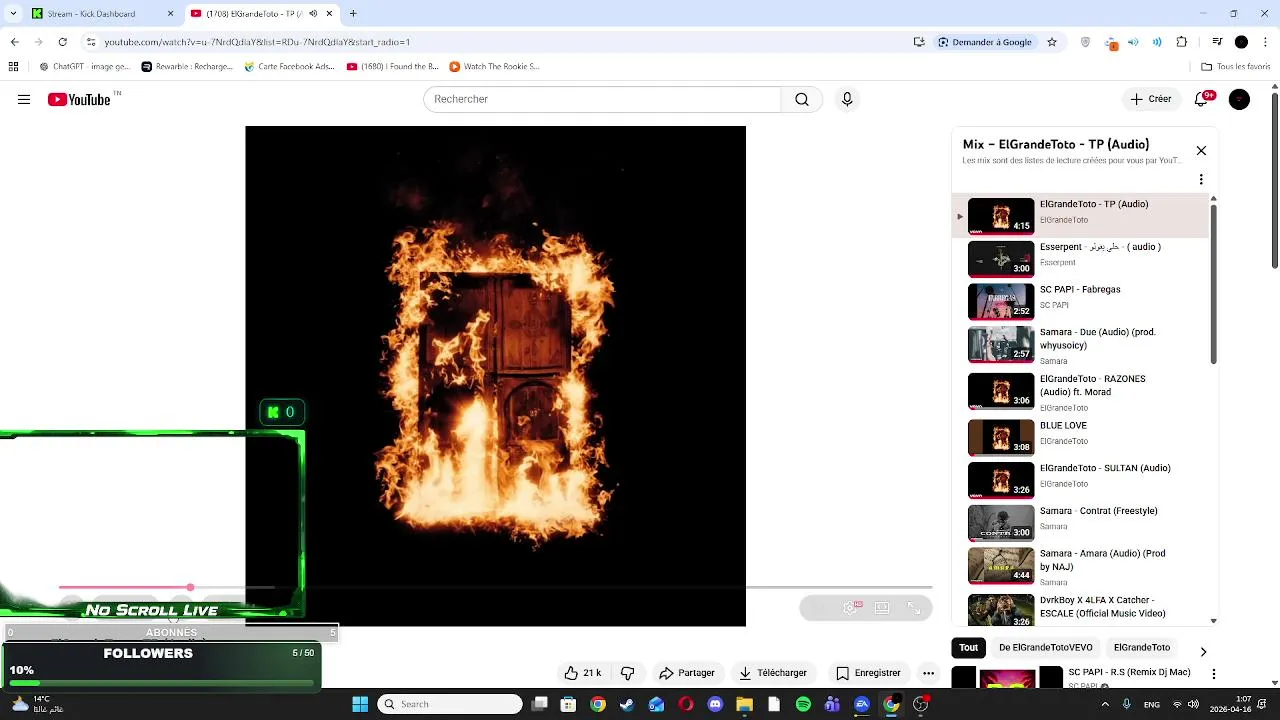1280x720 pixels.
Task: Show hidden system tray icons chevron
Action: [1105, 704]
